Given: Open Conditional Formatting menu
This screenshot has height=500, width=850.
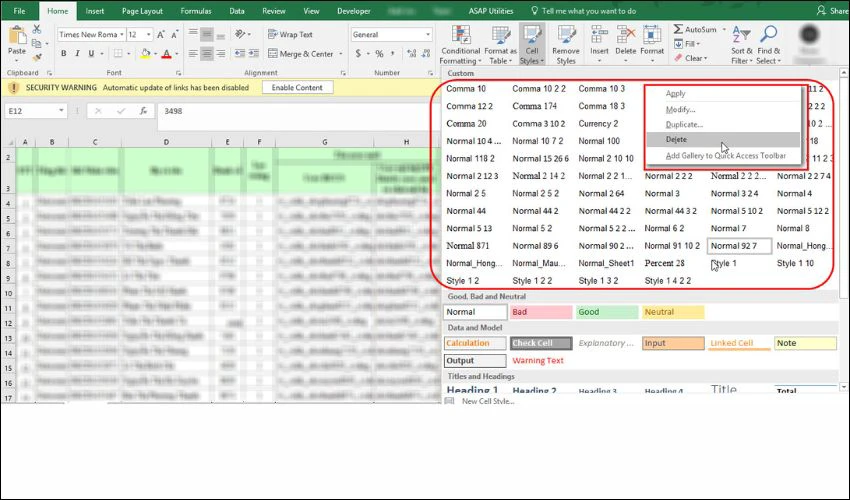Looking at the screenshot, I should [461, 45].
